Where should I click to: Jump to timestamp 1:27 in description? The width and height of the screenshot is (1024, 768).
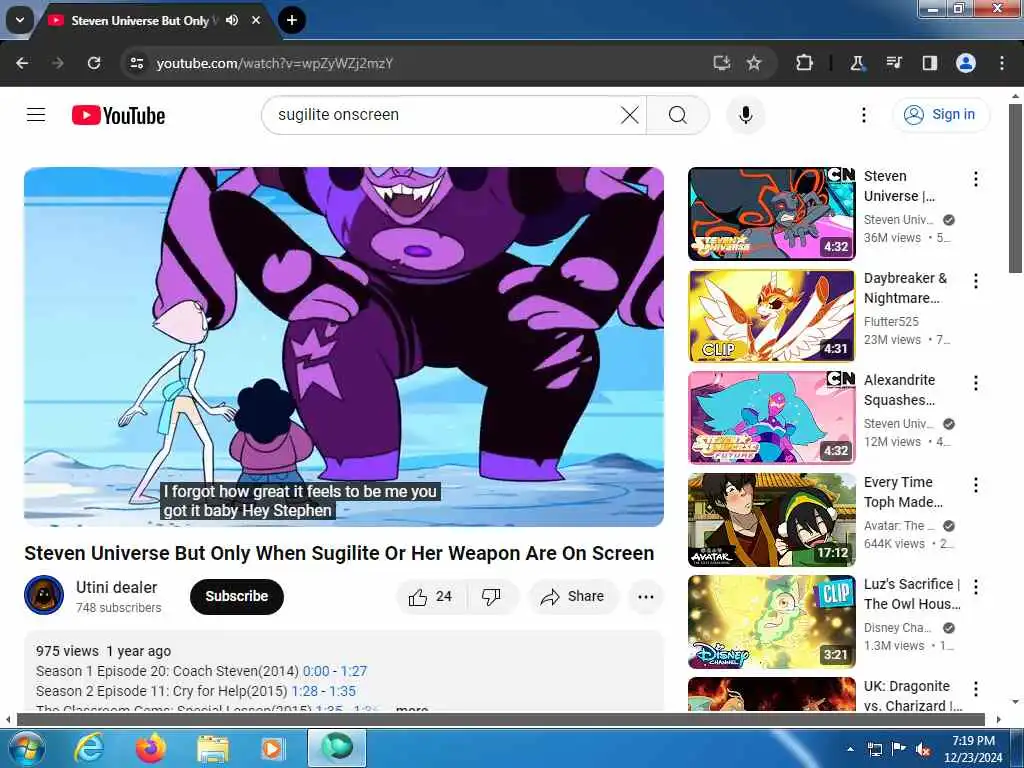tap(354, 671)
